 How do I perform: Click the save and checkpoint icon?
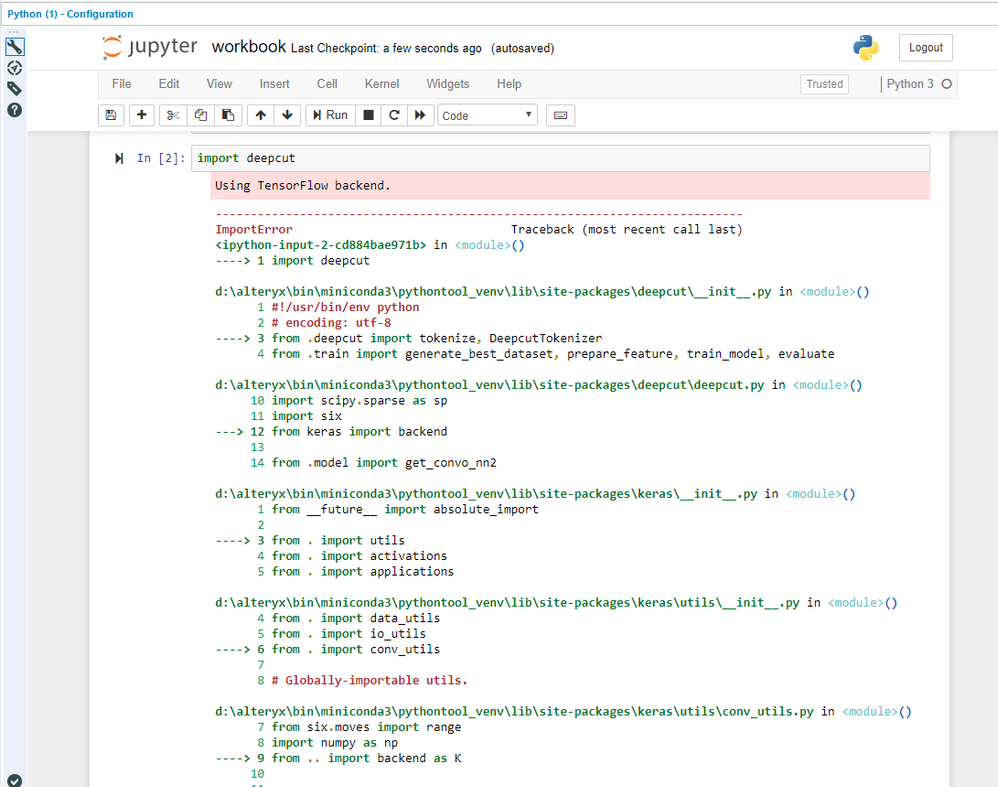coord(111,115)
